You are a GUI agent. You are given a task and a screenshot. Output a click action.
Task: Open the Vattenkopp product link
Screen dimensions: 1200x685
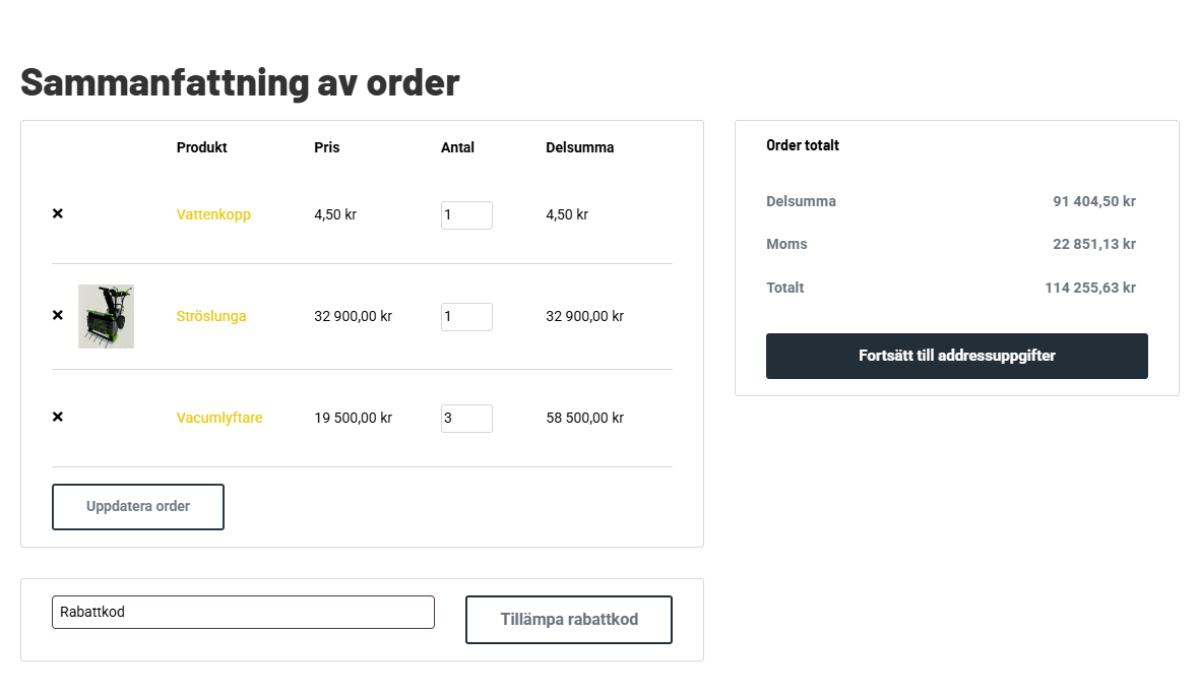pos(213,214)
